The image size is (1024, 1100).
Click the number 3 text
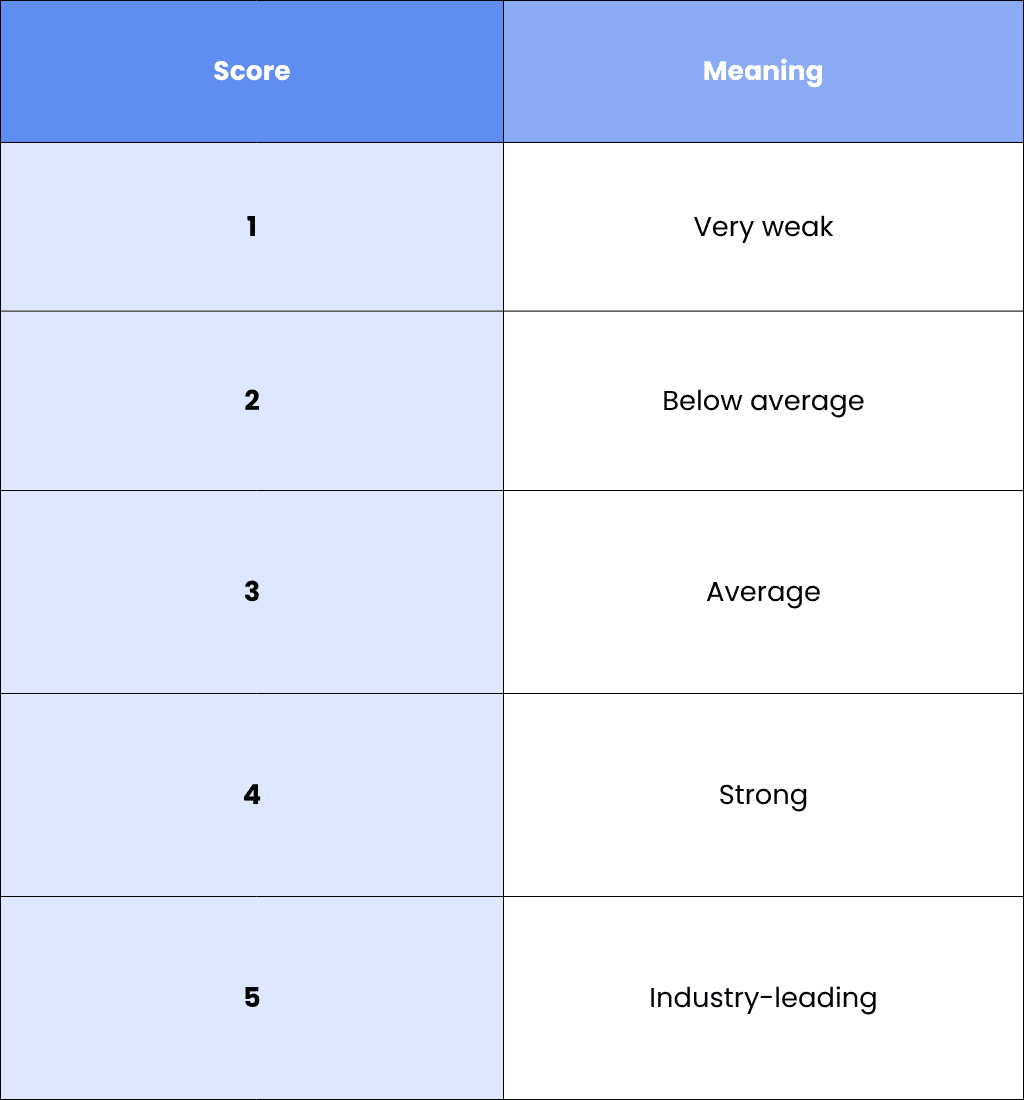[x=252, y=591]
